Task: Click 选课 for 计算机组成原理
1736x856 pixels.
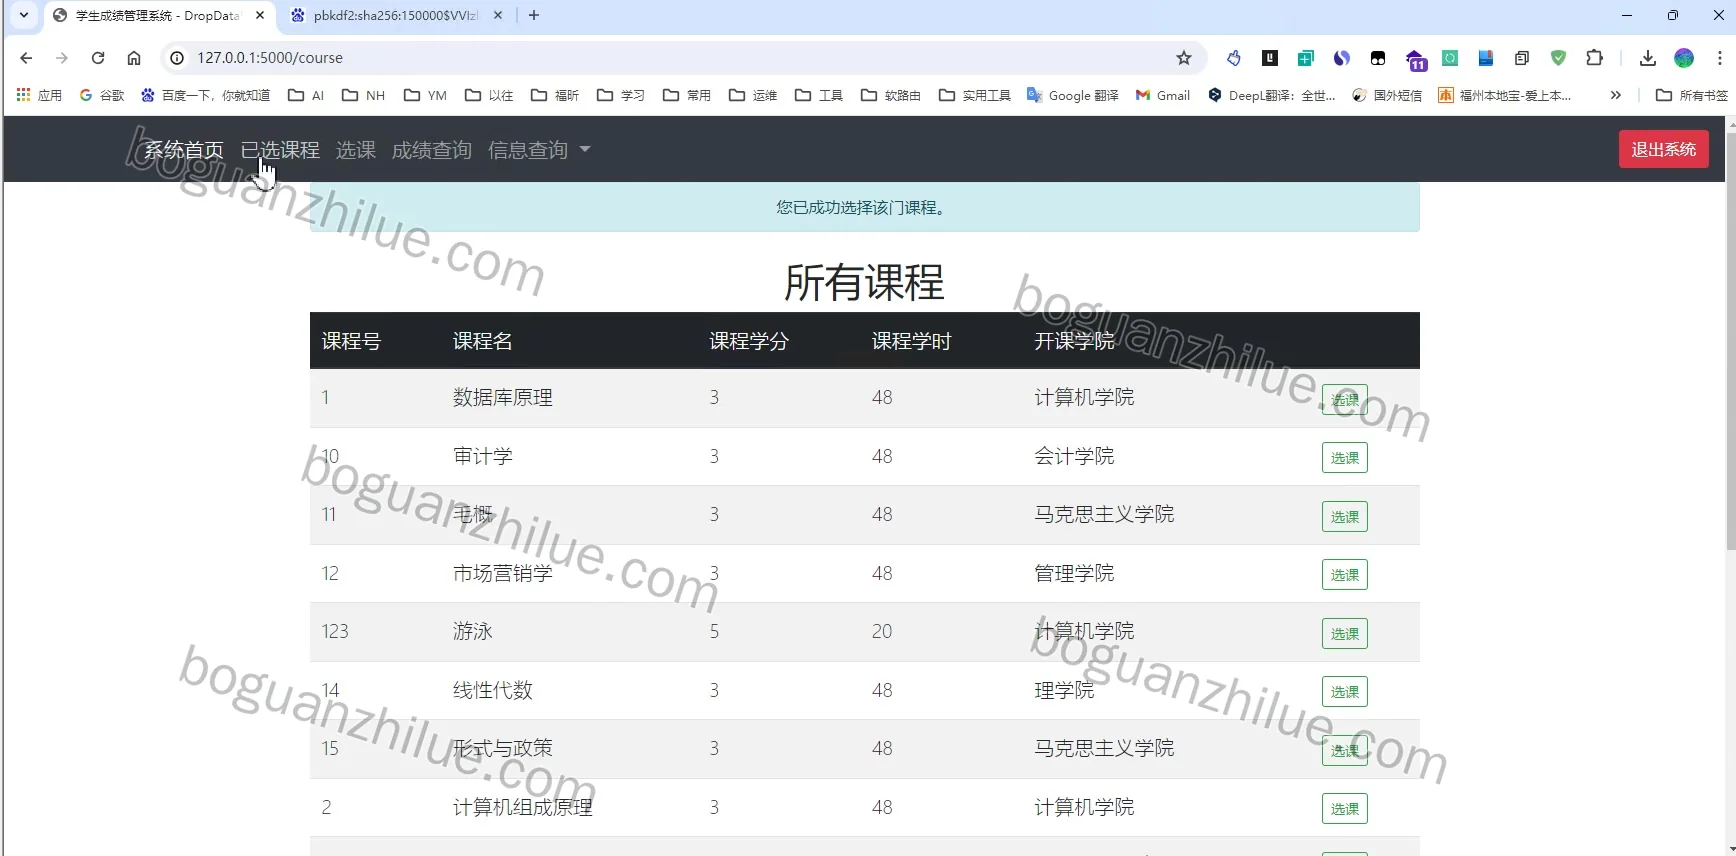Action: tap(1345, 809)
